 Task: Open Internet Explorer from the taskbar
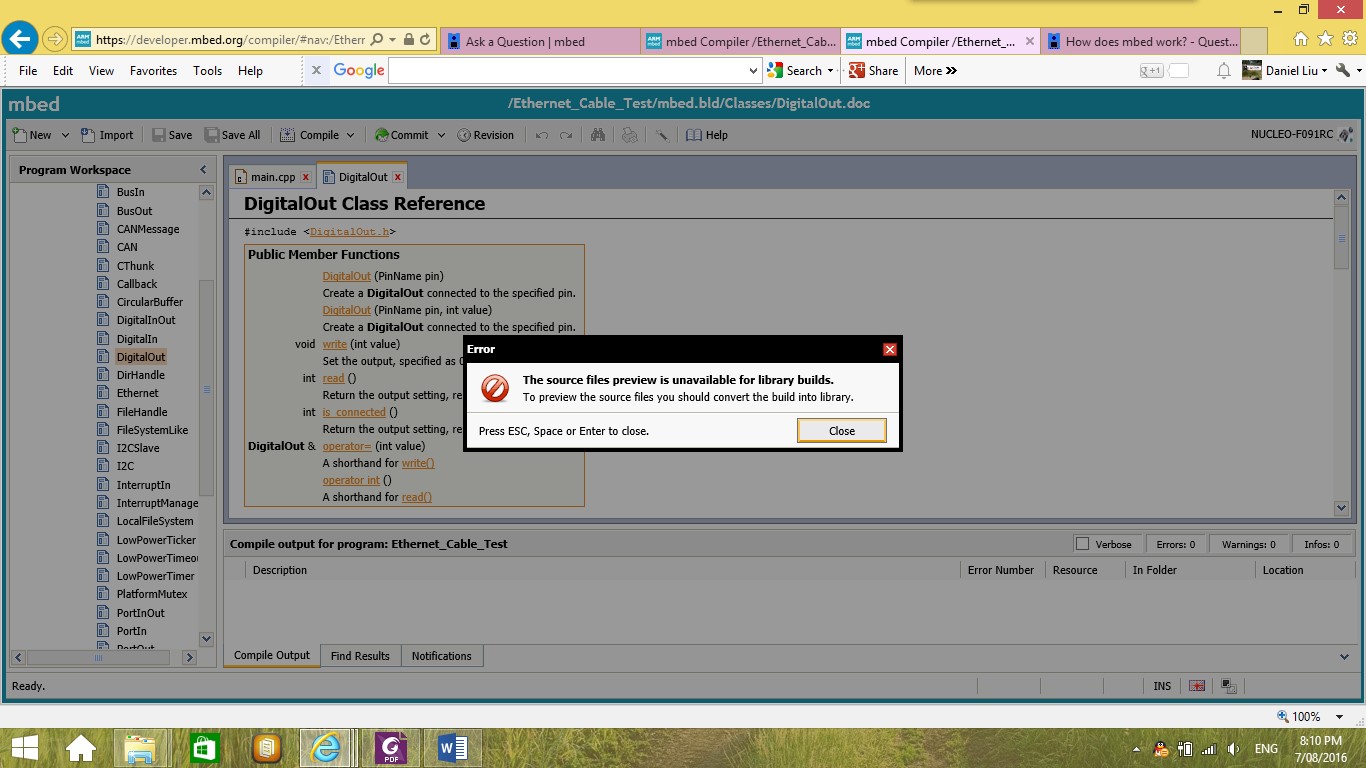point(326,747)
